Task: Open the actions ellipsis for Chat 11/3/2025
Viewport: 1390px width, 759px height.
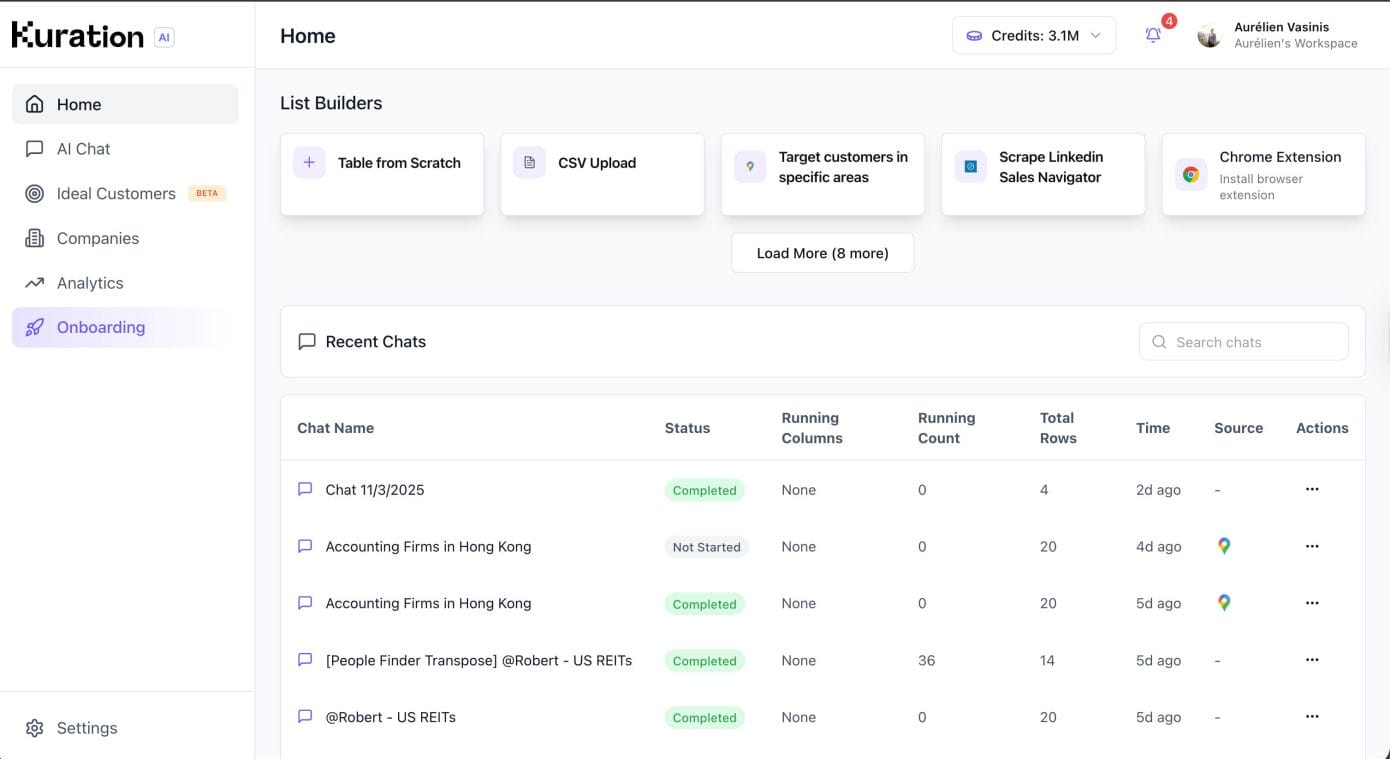Action: pos(1312,490)
